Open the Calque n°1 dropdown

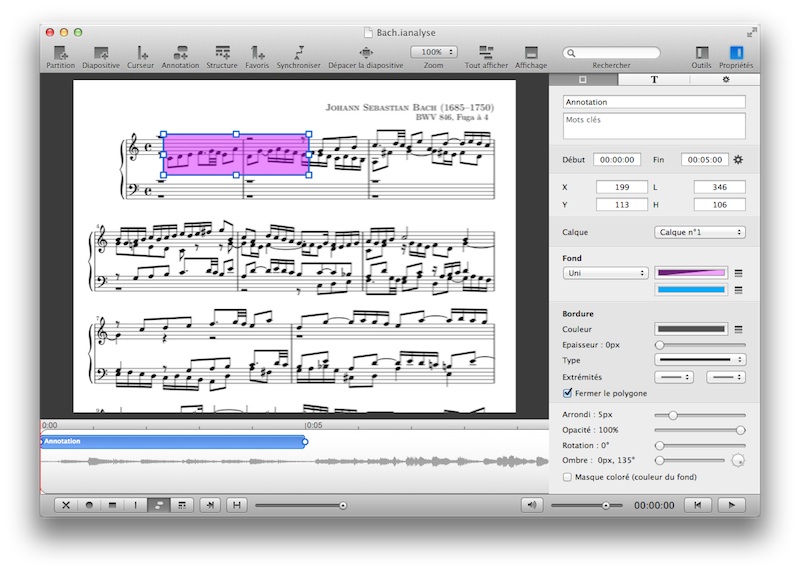click(700, 232)
